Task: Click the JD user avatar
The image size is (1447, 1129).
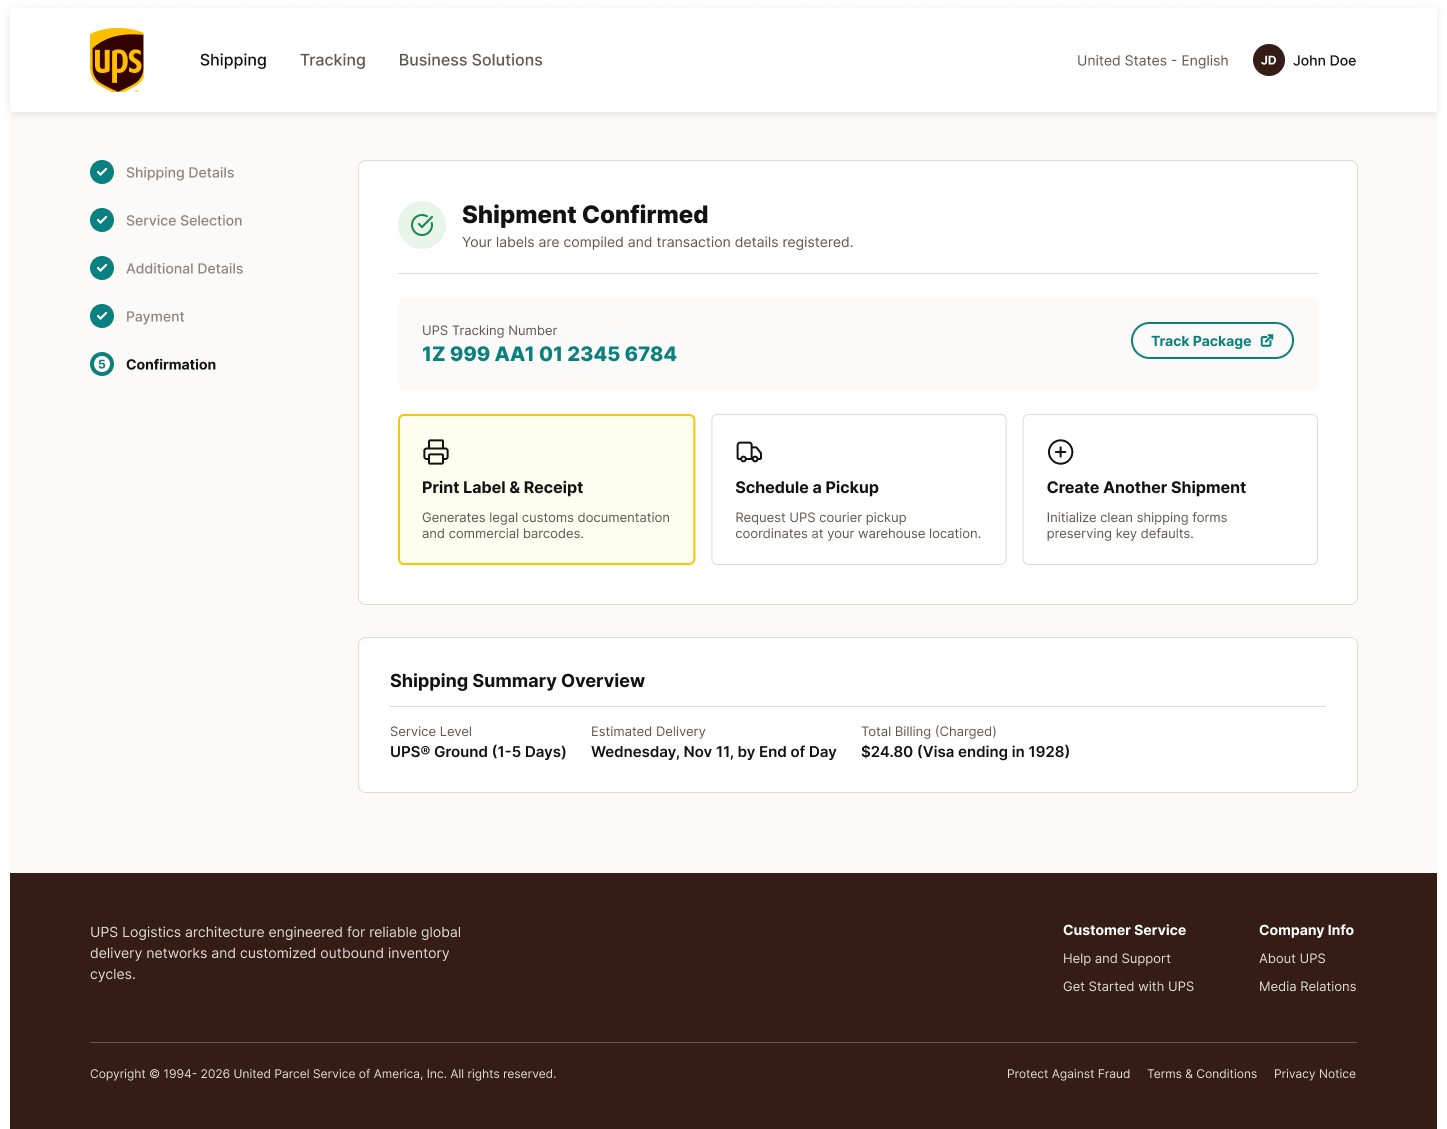Action: [x=1268, y=60]
